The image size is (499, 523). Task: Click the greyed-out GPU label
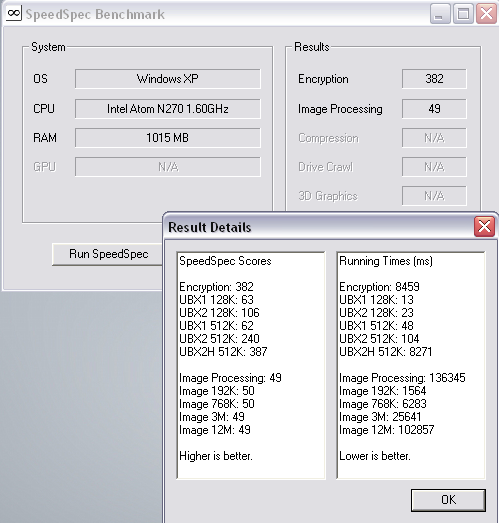(44, 167)
